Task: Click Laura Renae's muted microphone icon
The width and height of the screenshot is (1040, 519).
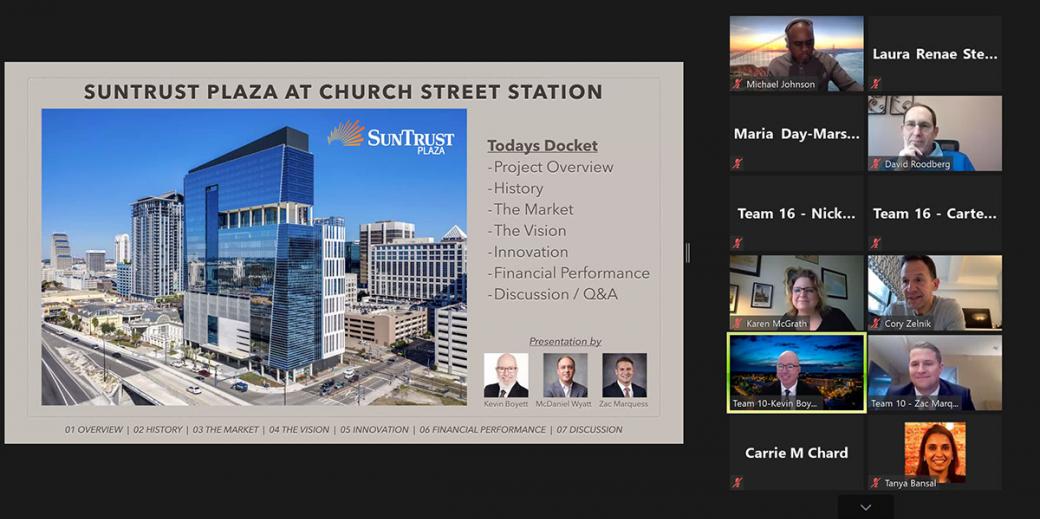Action: click(876, 84)
